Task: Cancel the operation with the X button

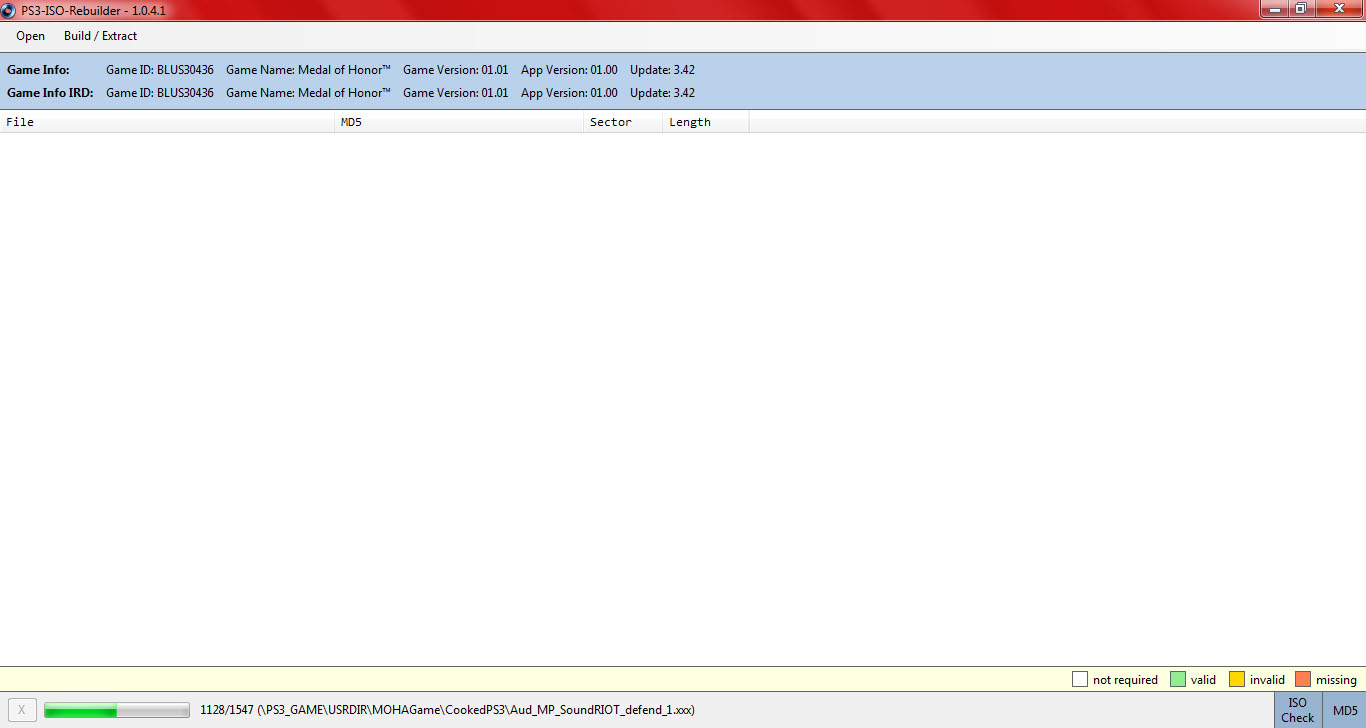Action: (x=22, y=710)
